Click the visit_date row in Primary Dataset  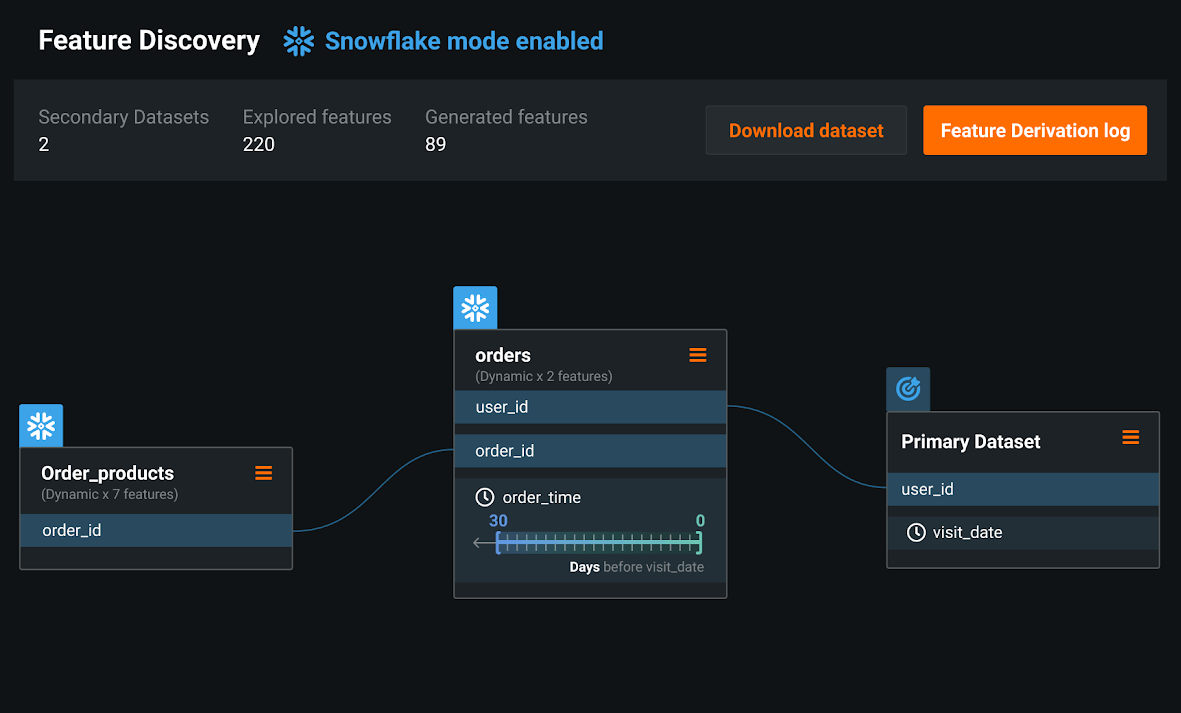click(1023, 533)
